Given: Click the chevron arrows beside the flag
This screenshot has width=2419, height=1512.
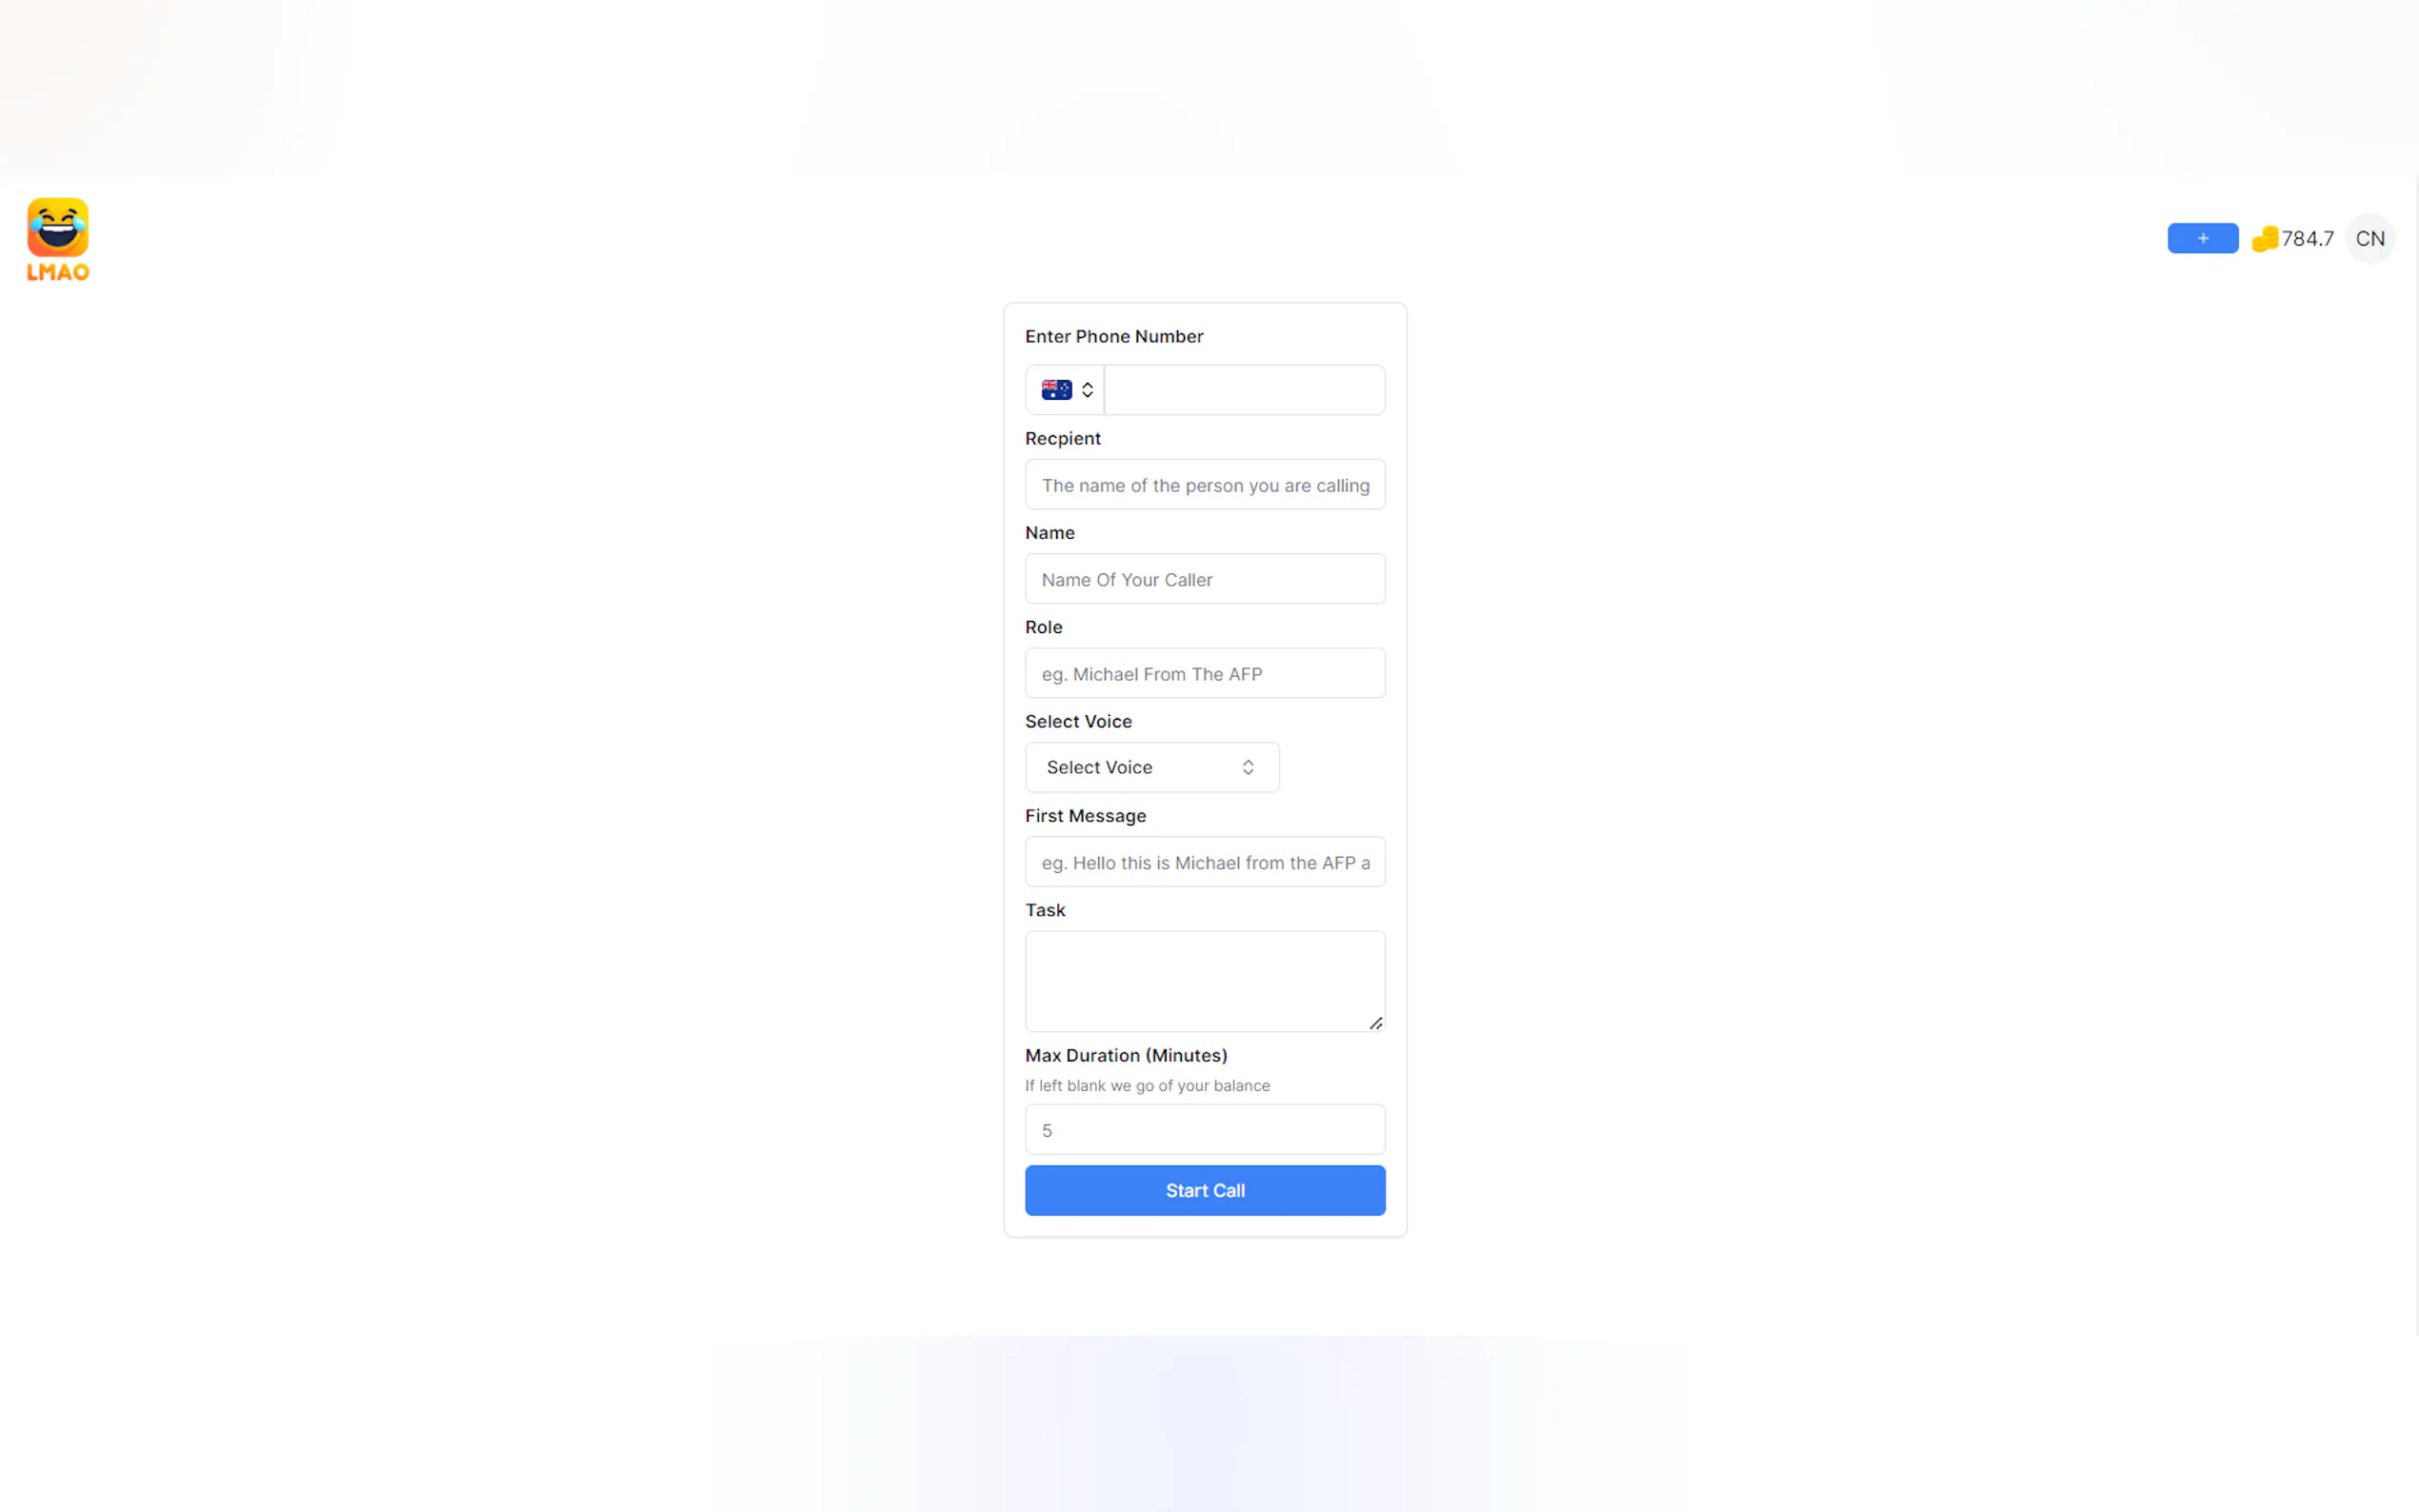Looking at the screenshot, I should coord(1087,390).
